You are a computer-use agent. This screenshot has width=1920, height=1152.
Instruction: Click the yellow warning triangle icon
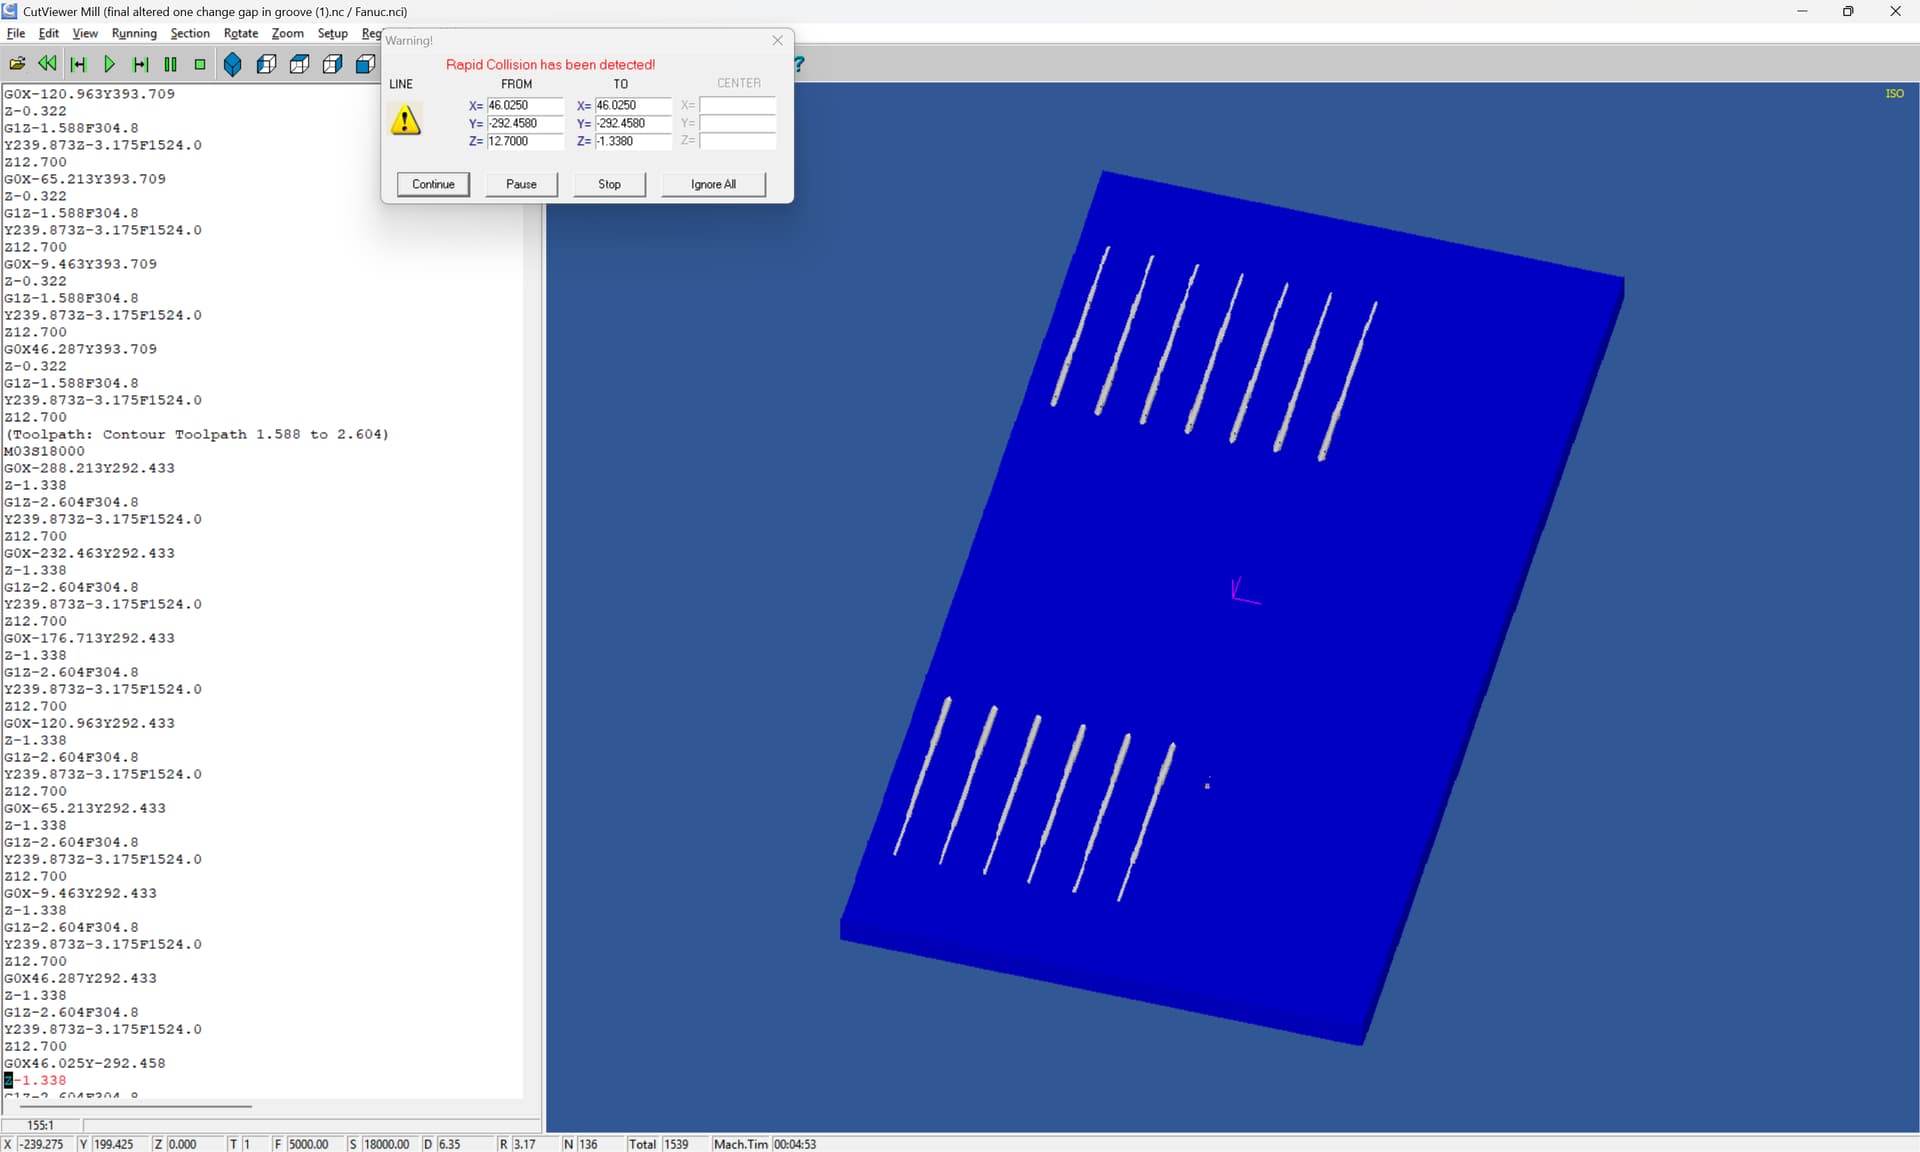[x=405, y=120]
